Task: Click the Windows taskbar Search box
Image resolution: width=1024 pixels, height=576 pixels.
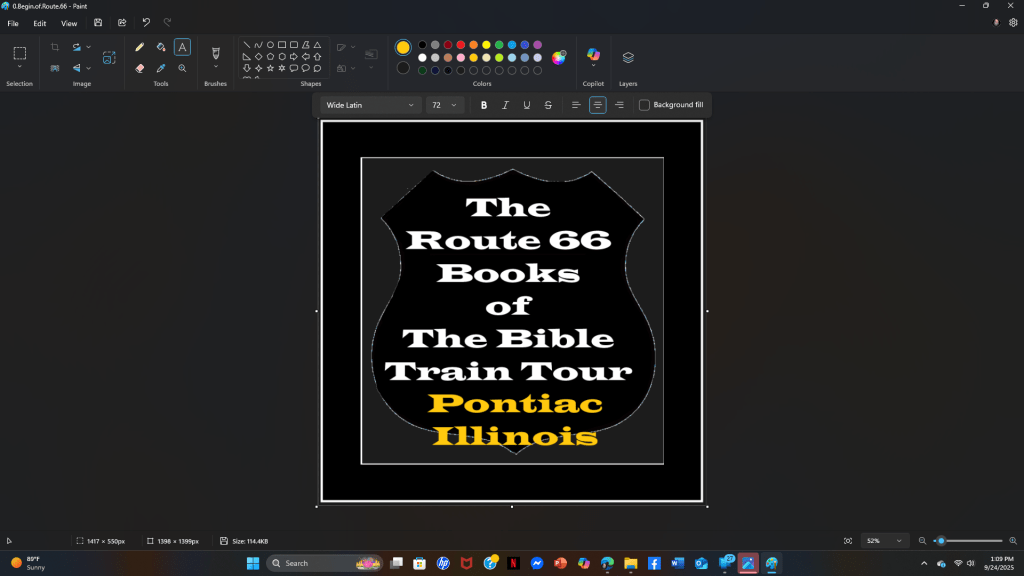Action: [x=310, y=563]
